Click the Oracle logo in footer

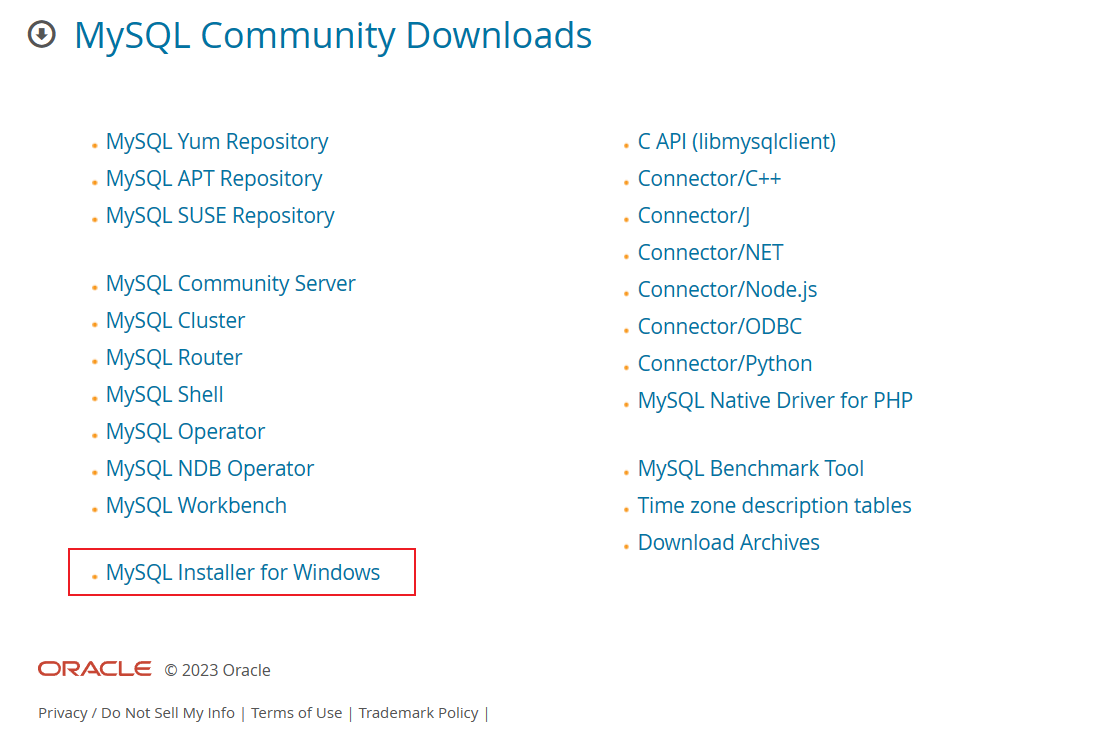95,669
